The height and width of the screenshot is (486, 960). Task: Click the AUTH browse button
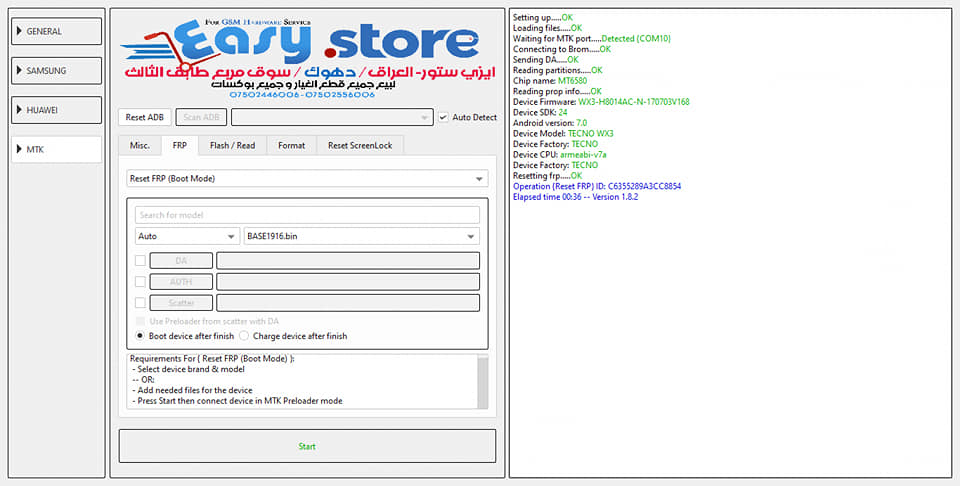[x=181, y=282]
